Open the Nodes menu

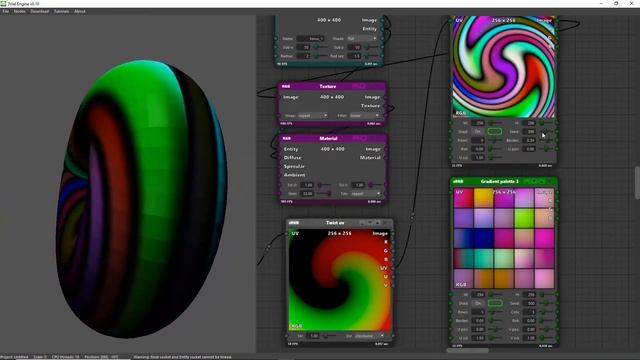point(19,11)
